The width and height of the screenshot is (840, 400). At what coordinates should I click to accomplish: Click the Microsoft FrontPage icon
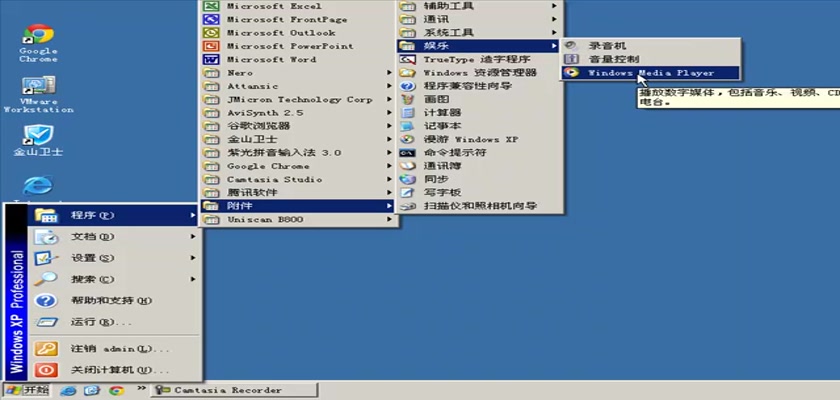pyautogui.click(x=212, y=19)
